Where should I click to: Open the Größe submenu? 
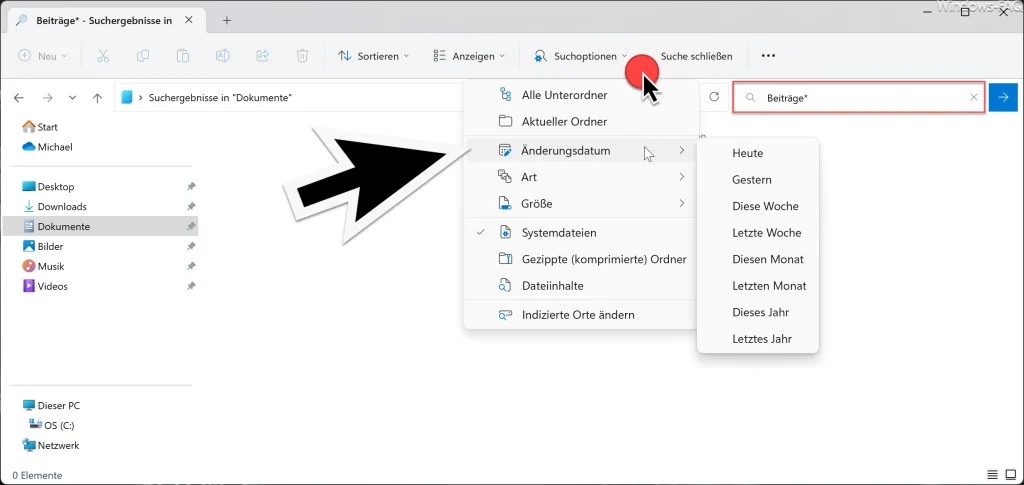point(581,204)
